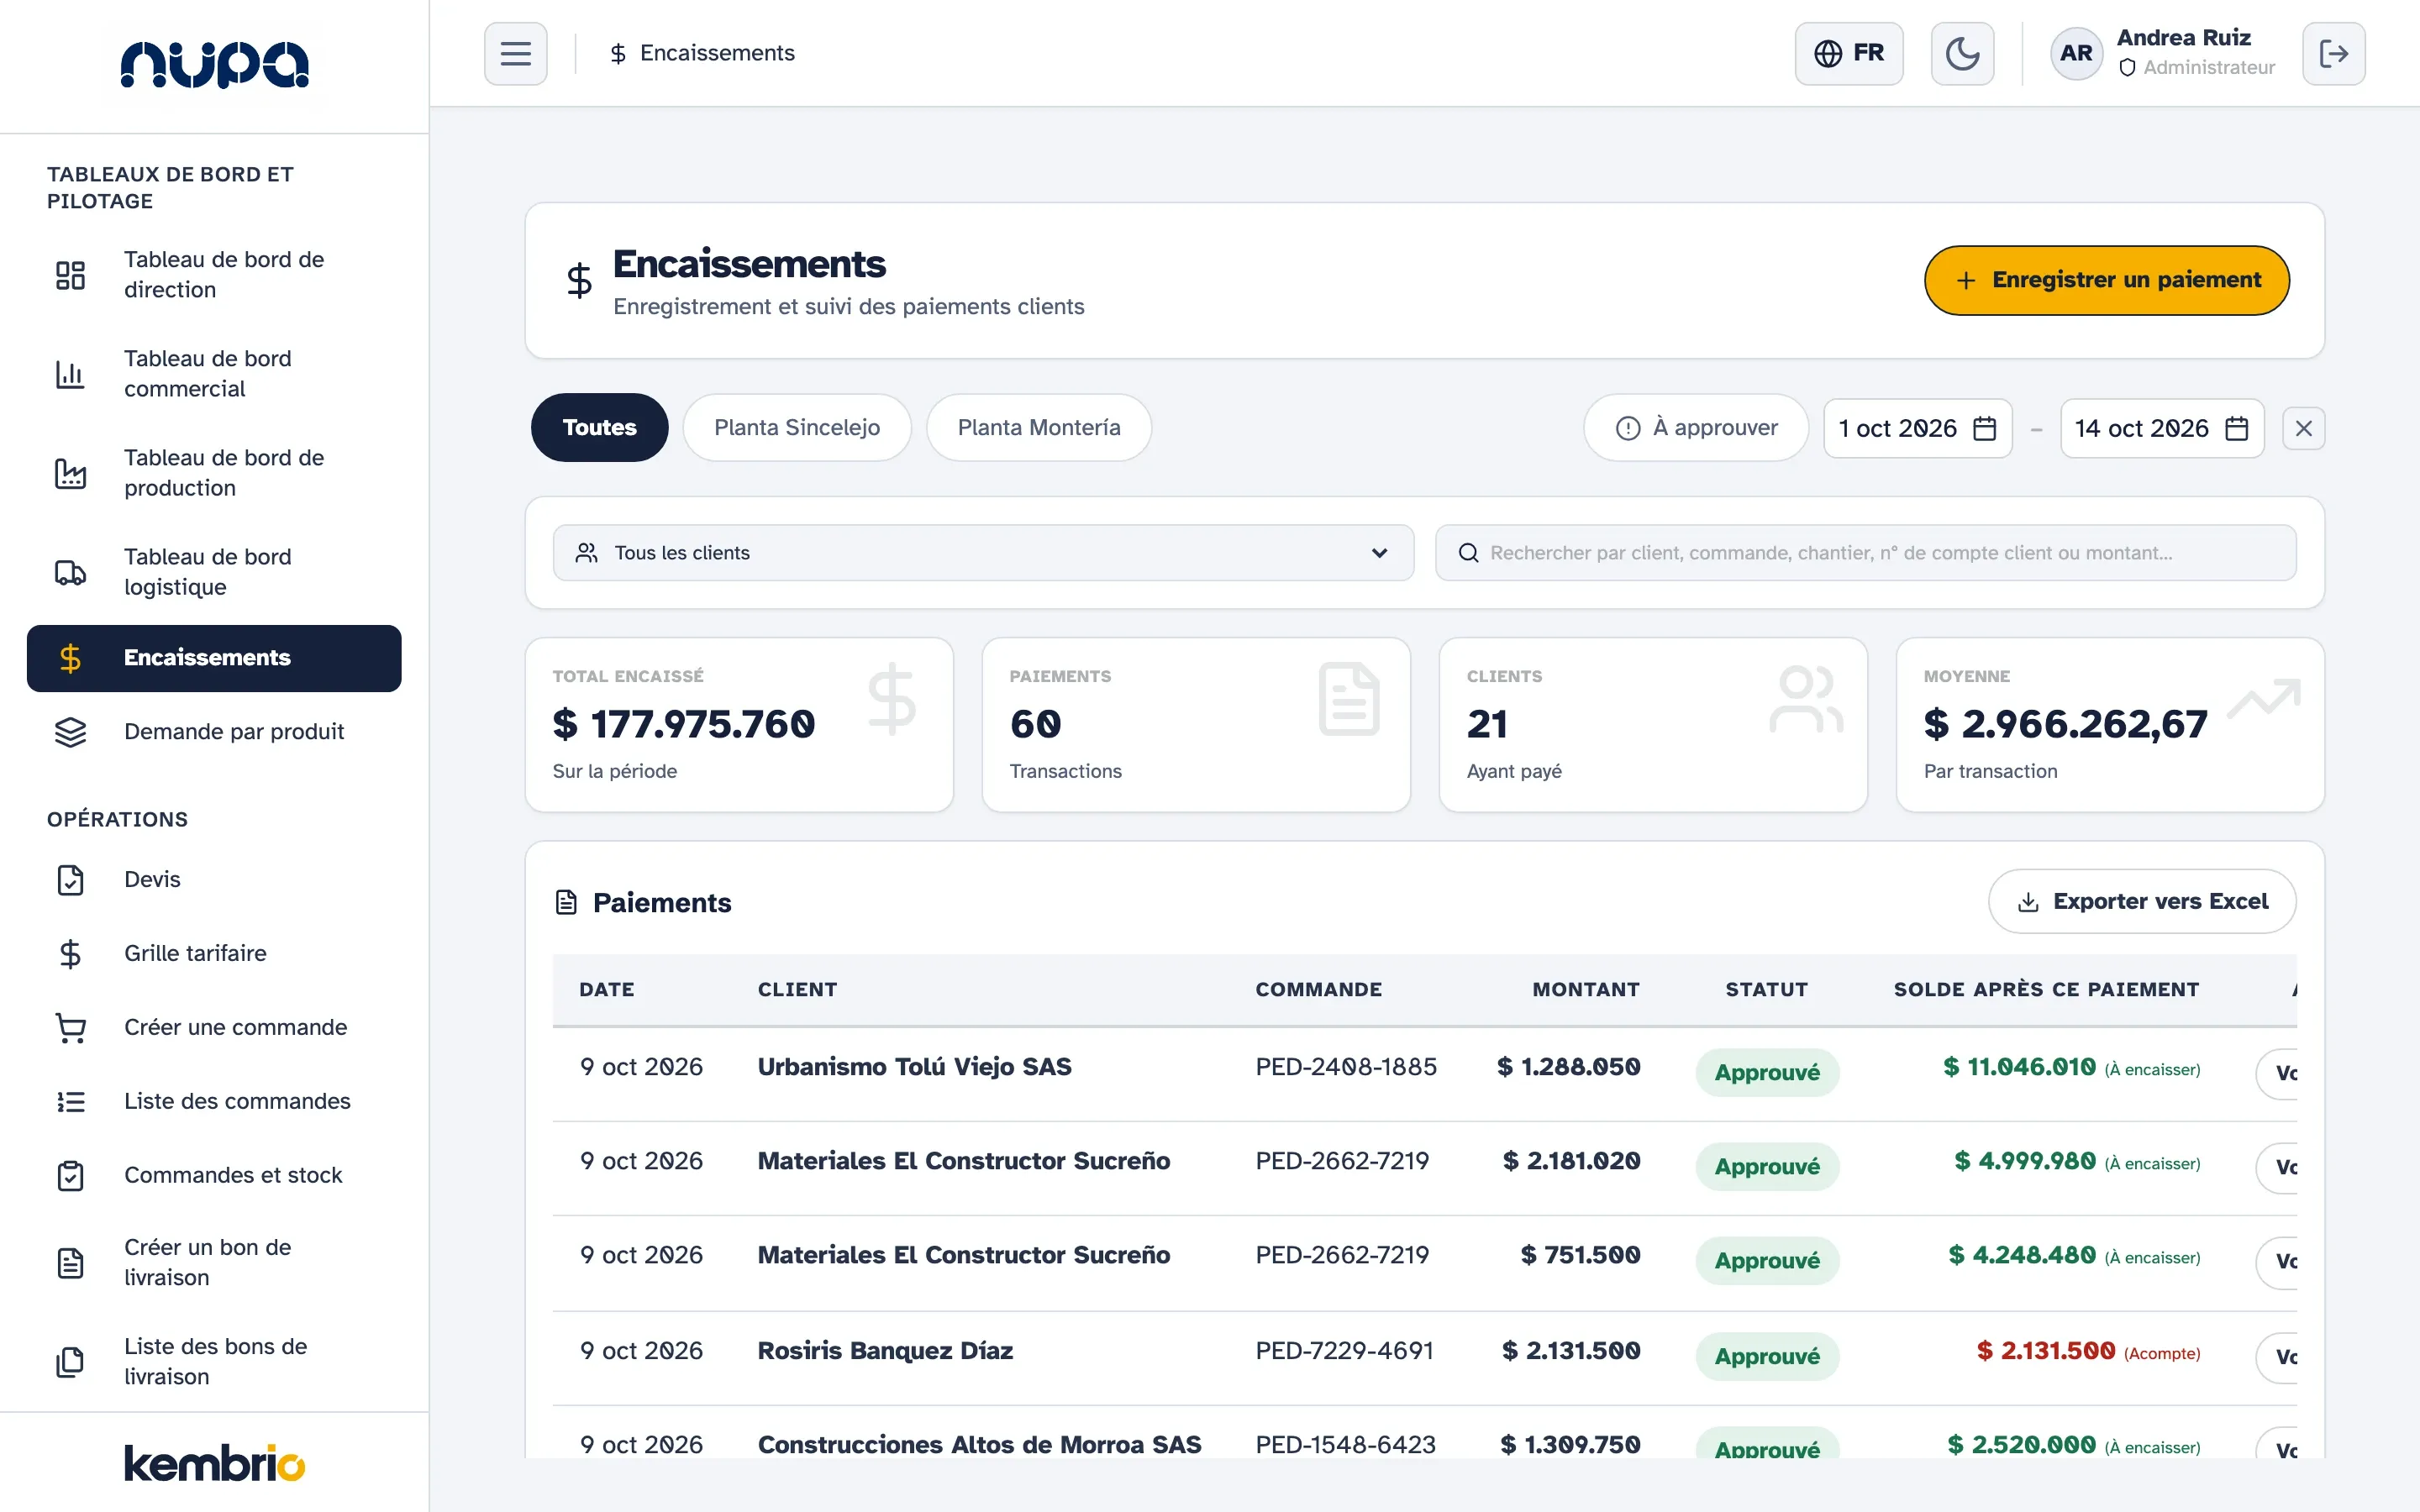Screen dimensions: 2420x1512
Task: Go to Créer une commande
Action: point(214,1028)
